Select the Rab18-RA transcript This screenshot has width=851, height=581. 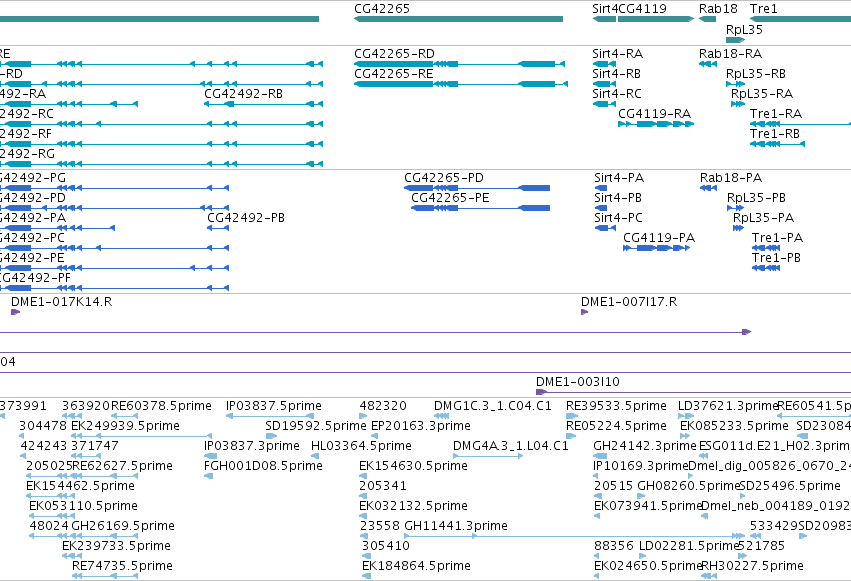[x=708, y=64]
